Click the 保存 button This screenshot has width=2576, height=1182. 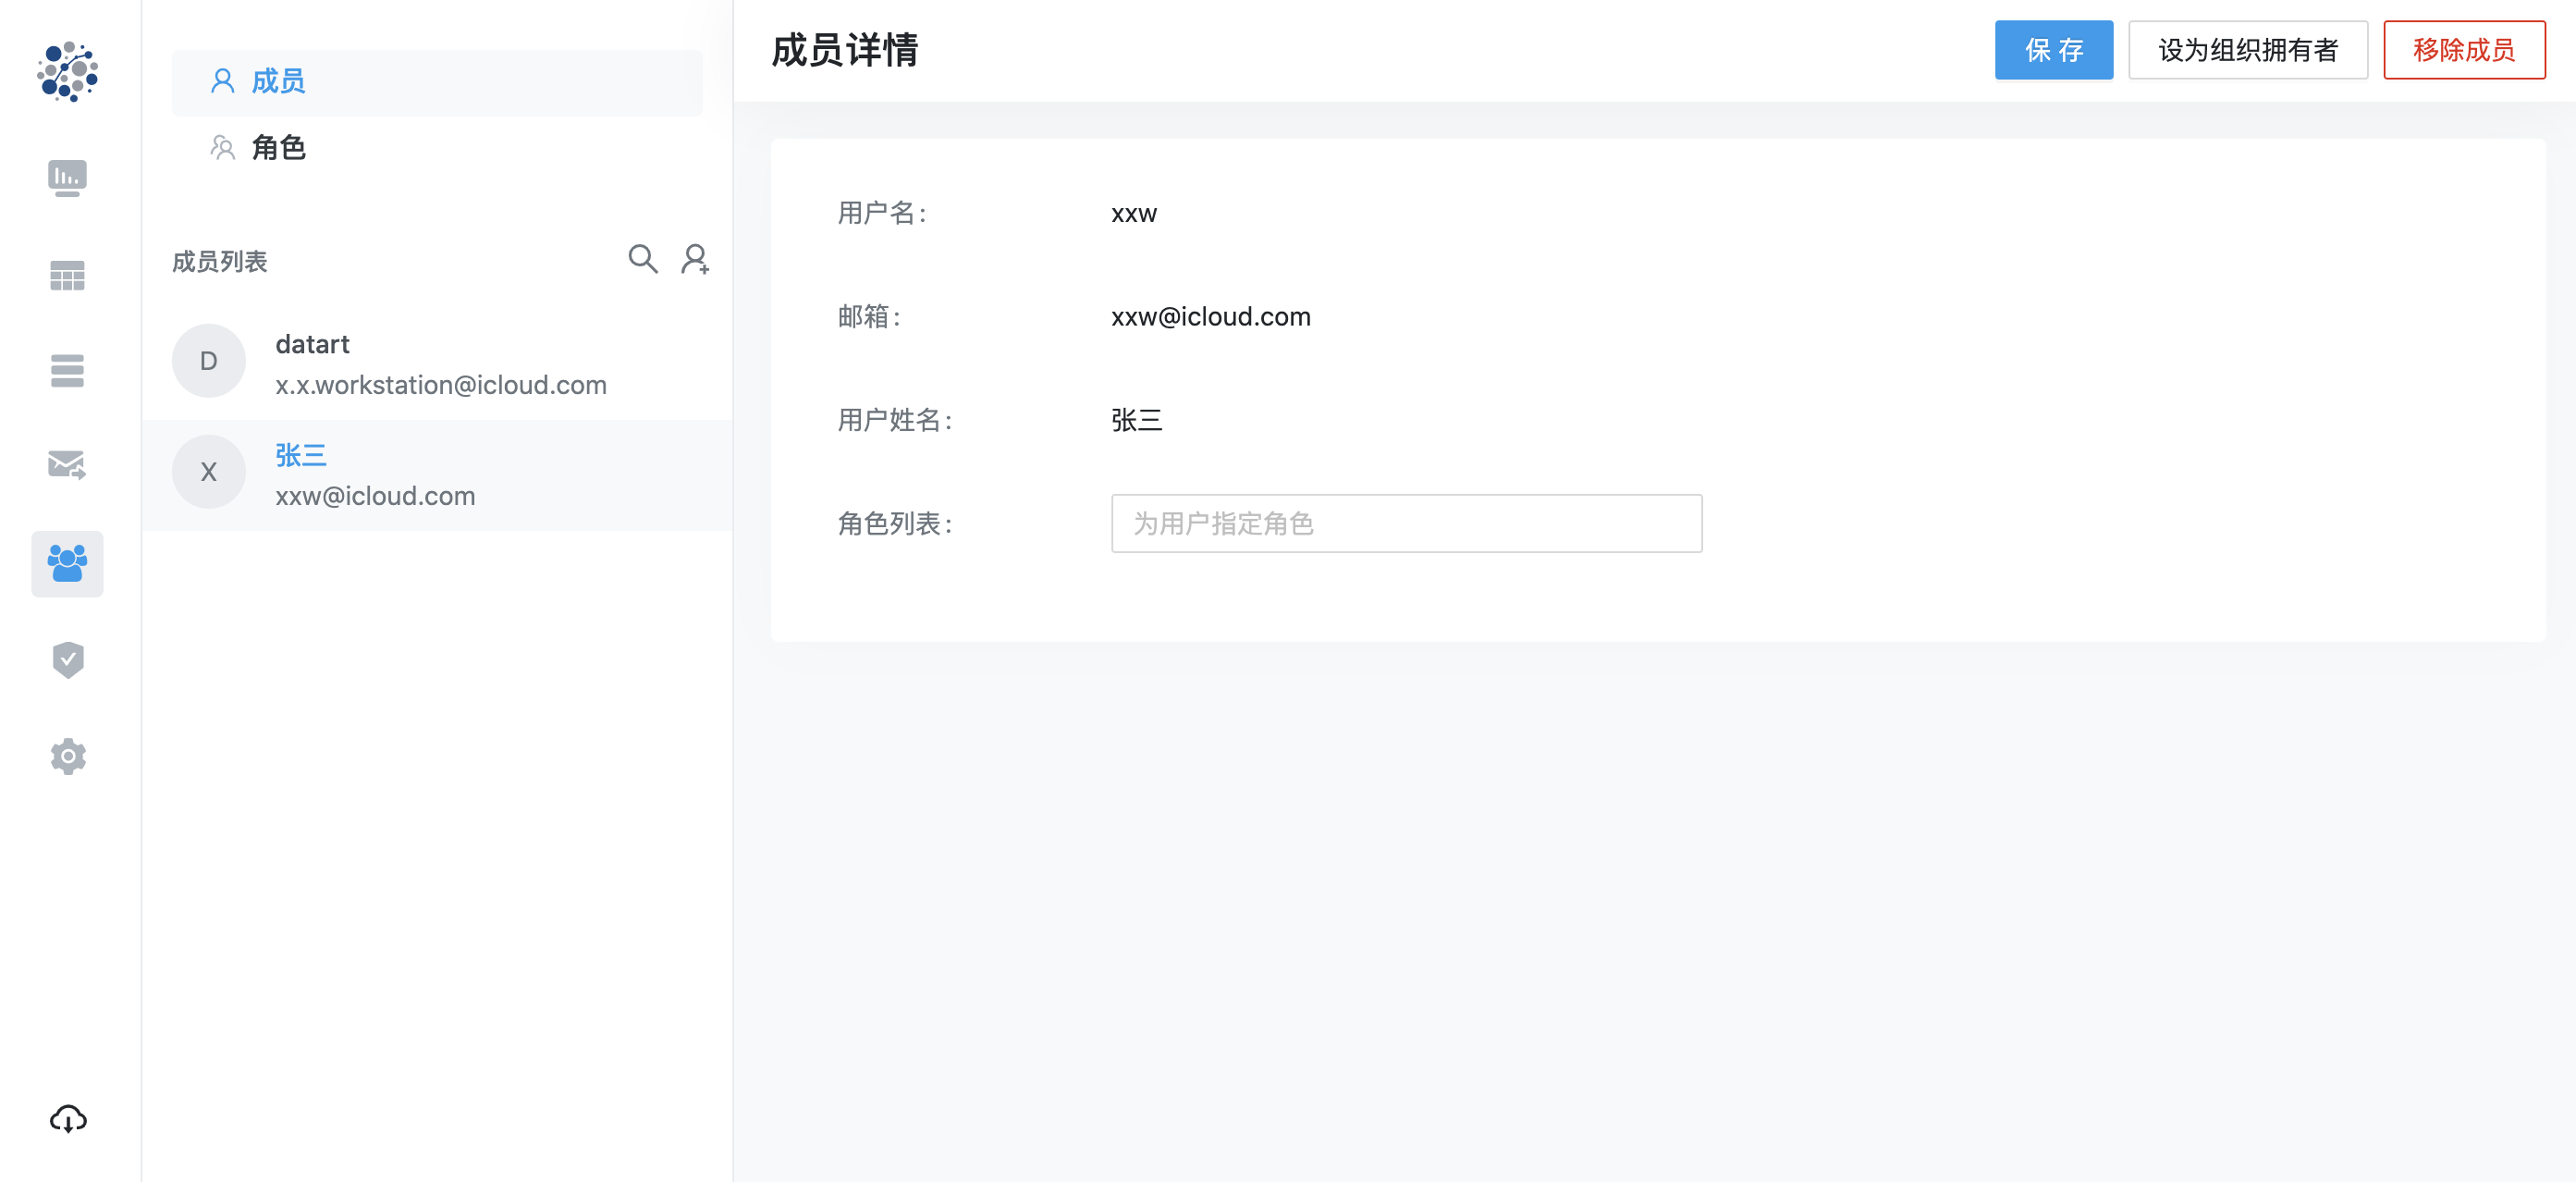point(2053,50)
